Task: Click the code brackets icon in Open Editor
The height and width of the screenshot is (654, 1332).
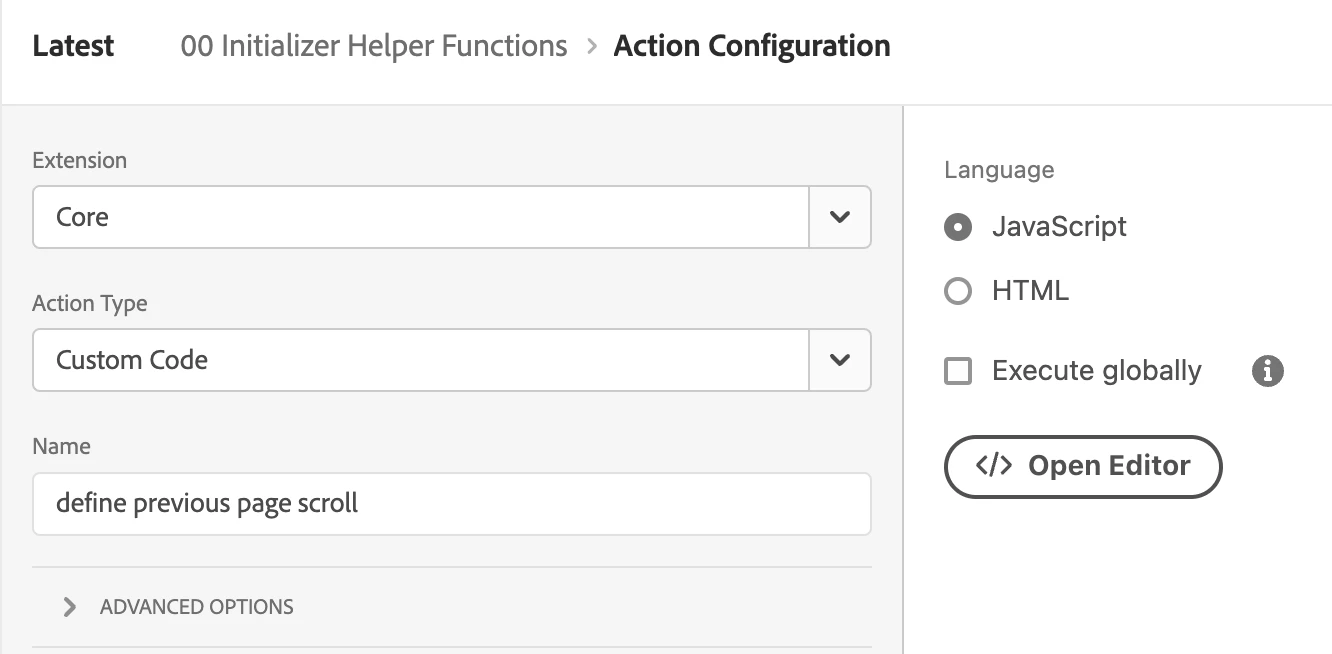Action: tap(994, 466)
